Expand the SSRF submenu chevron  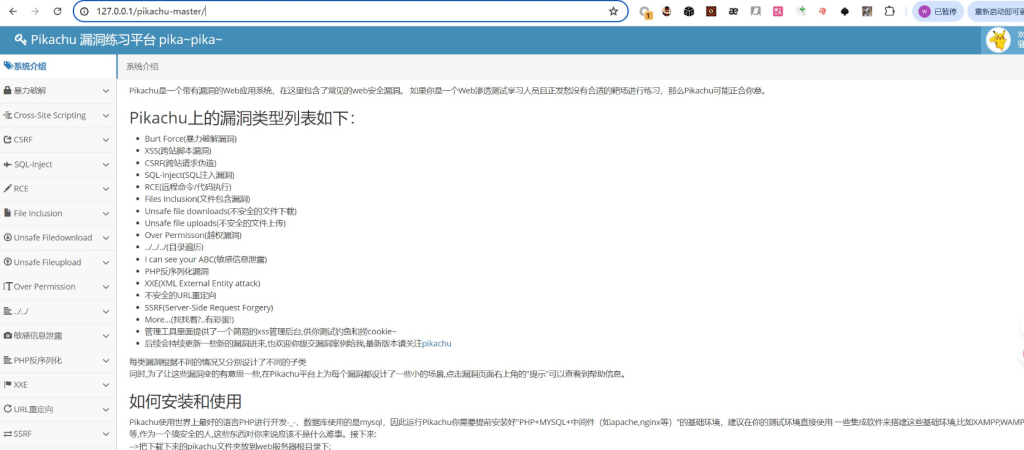click(x=106, y=434)
